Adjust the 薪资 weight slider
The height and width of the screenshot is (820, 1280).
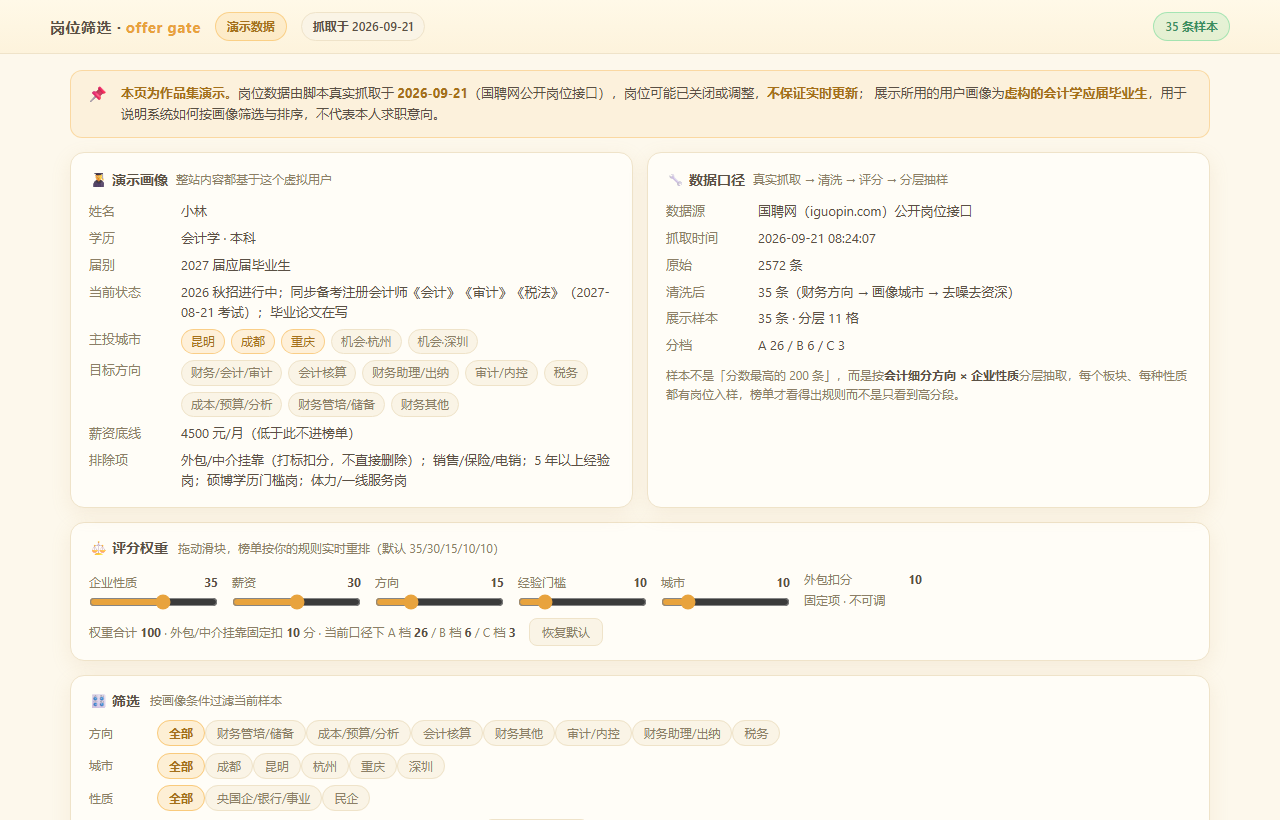coord(296,602)
